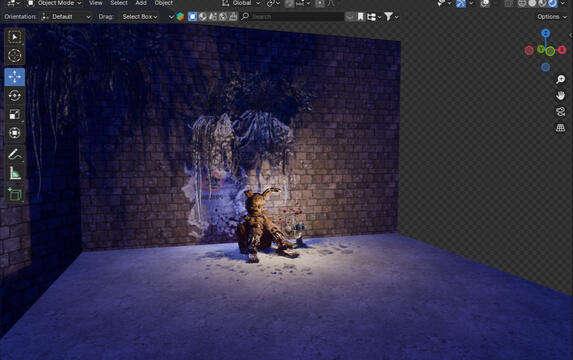The height and width of the screenshot is (360, 573).
Task: Open the filter funnel dropdown arrow
Action: [396, 17]
